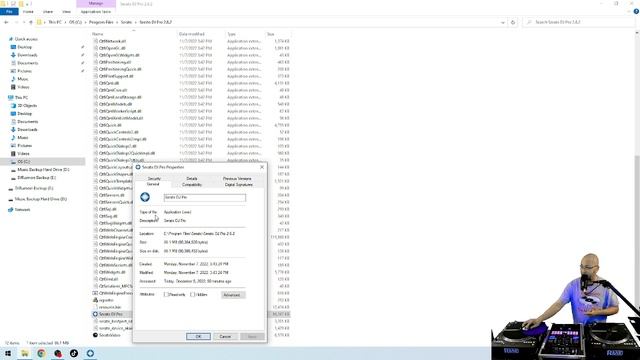Click File Explorer on the taskbar

(24, 353)
